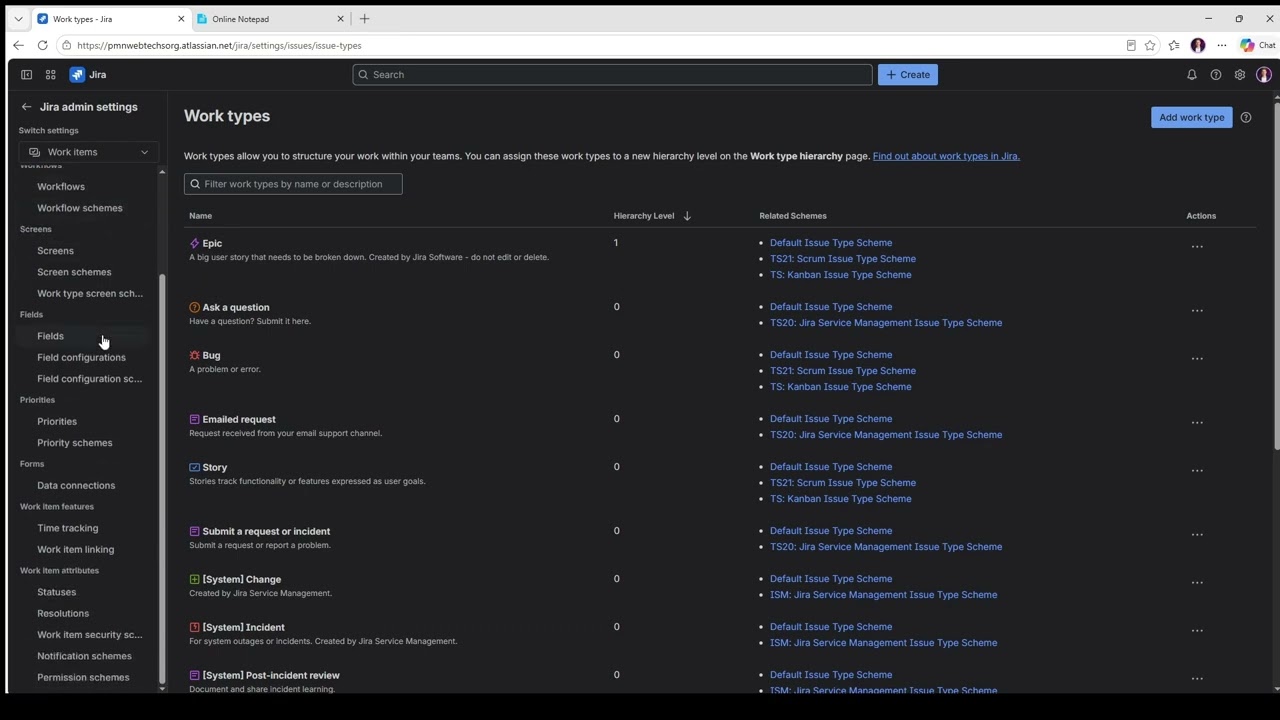Open Priority schemes in the sidebar
The height and width of the screenshot is (720, 1280).
[x=75, y=443]
